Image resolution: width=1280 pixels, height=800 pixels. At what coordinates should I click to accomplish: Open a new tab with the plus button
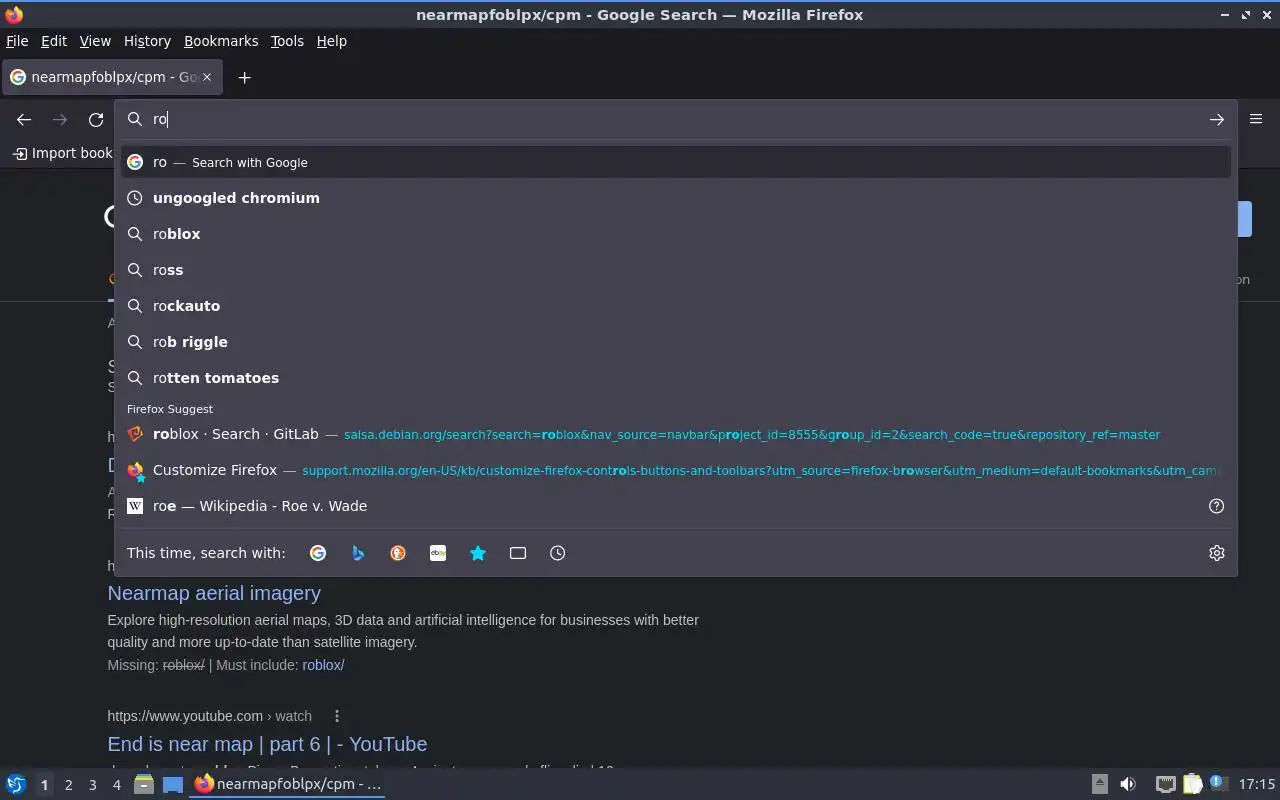[244, 77]
